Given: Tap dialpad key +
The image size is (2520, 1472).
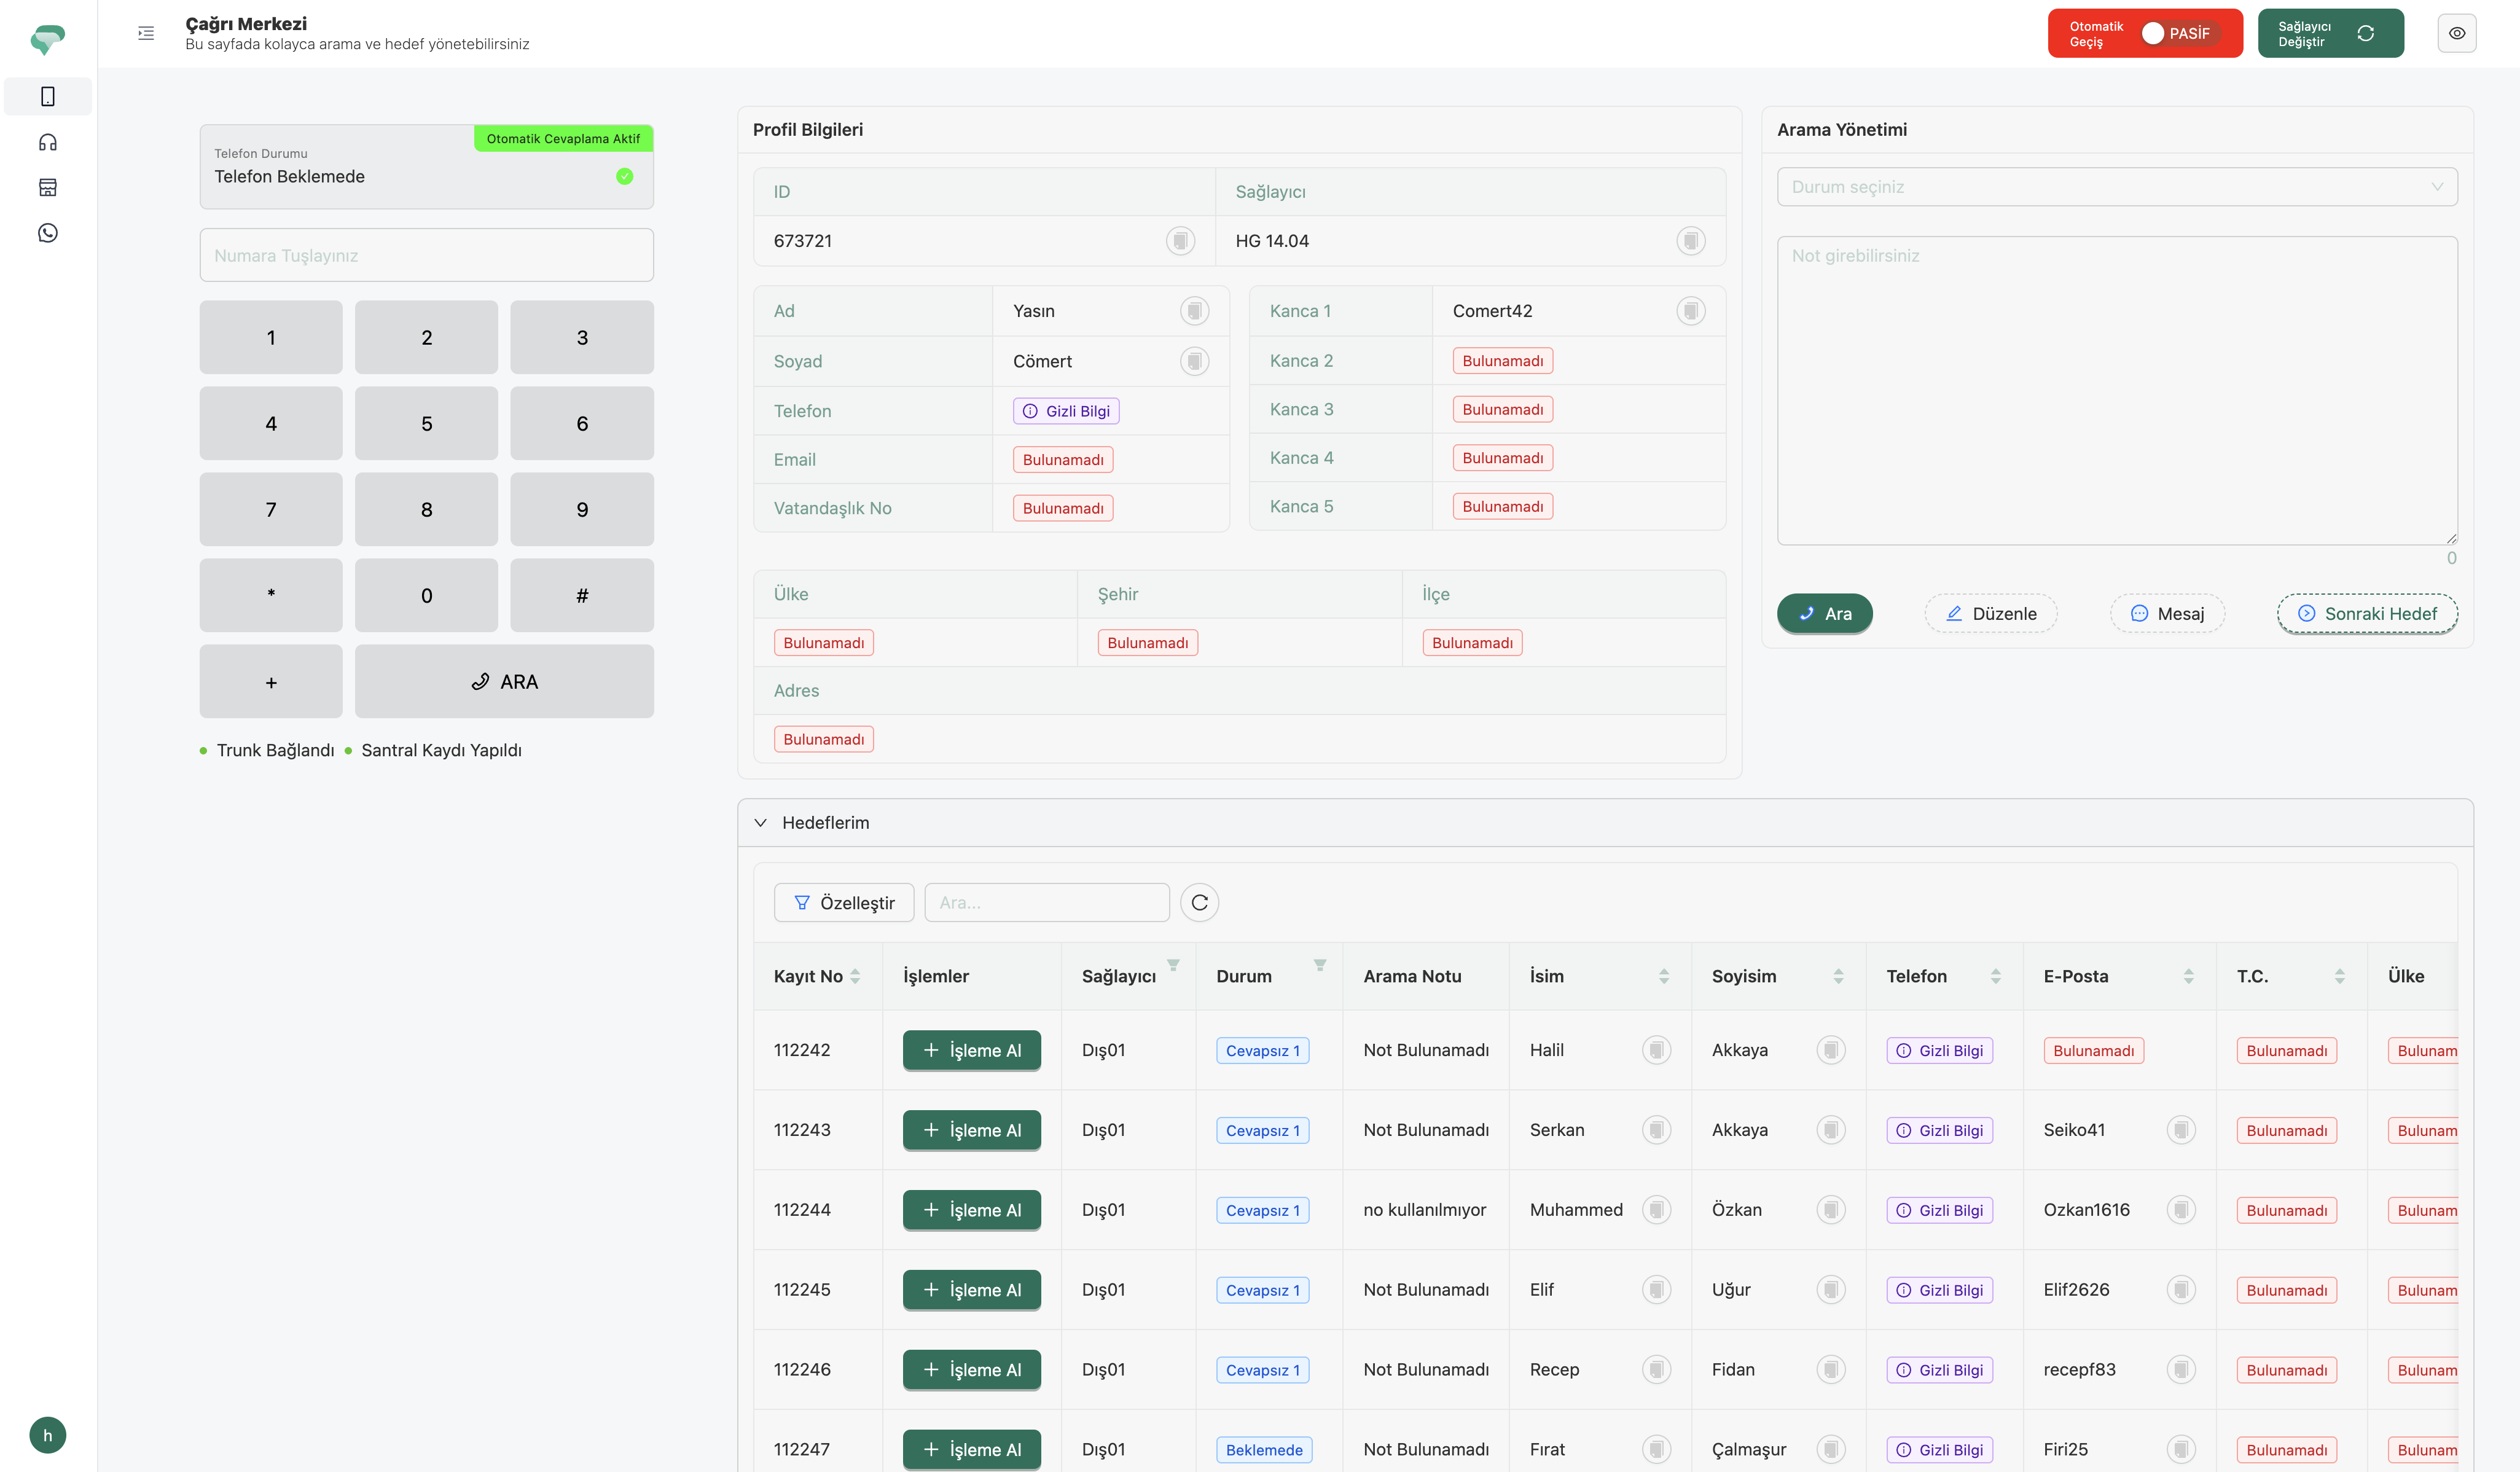Looking at the screenshot, I should coord(271,681).
